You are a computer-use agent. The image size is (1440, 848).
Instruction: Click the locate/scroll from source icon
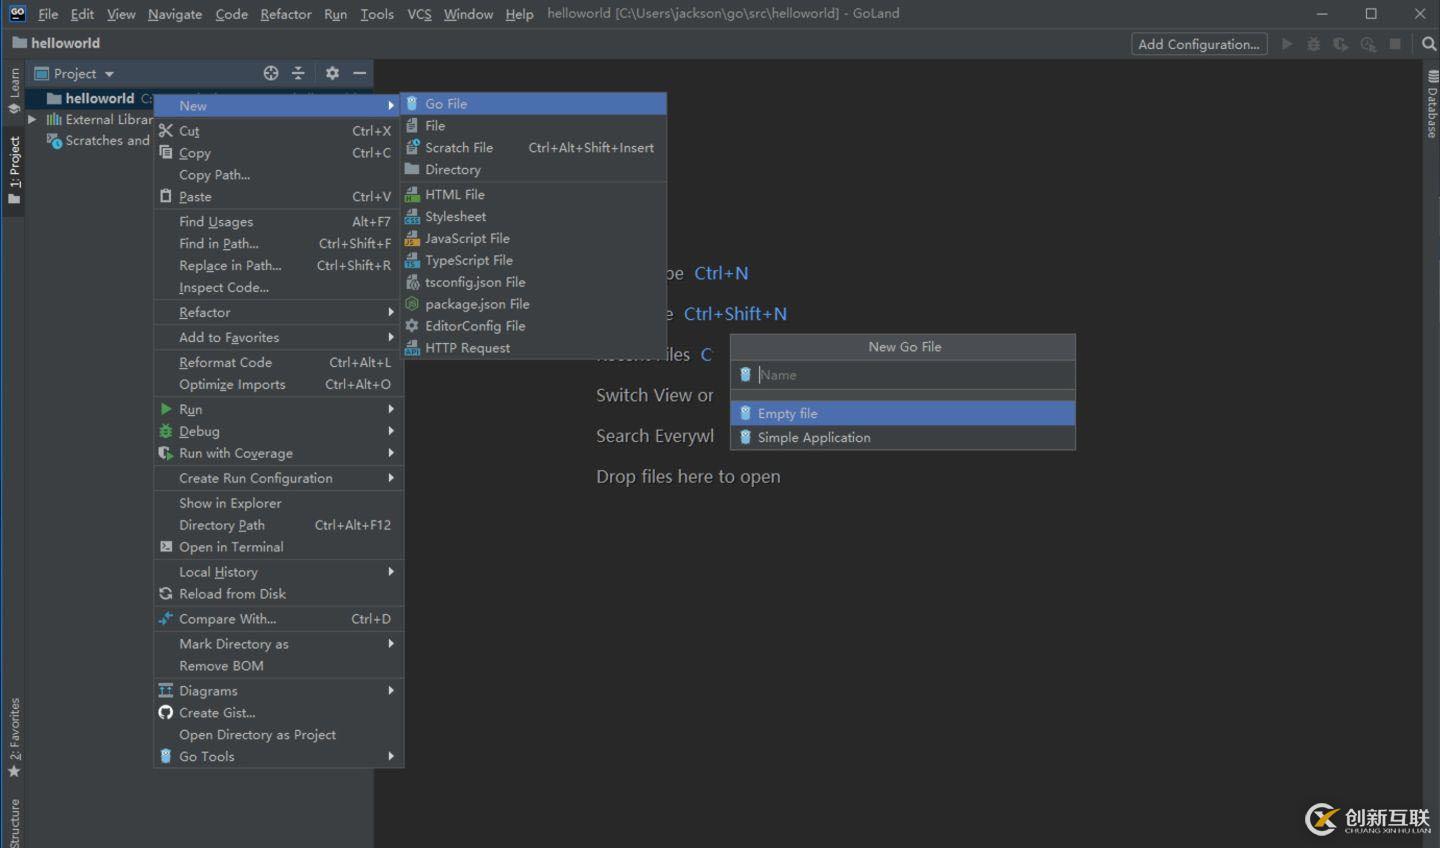(271, 73)
